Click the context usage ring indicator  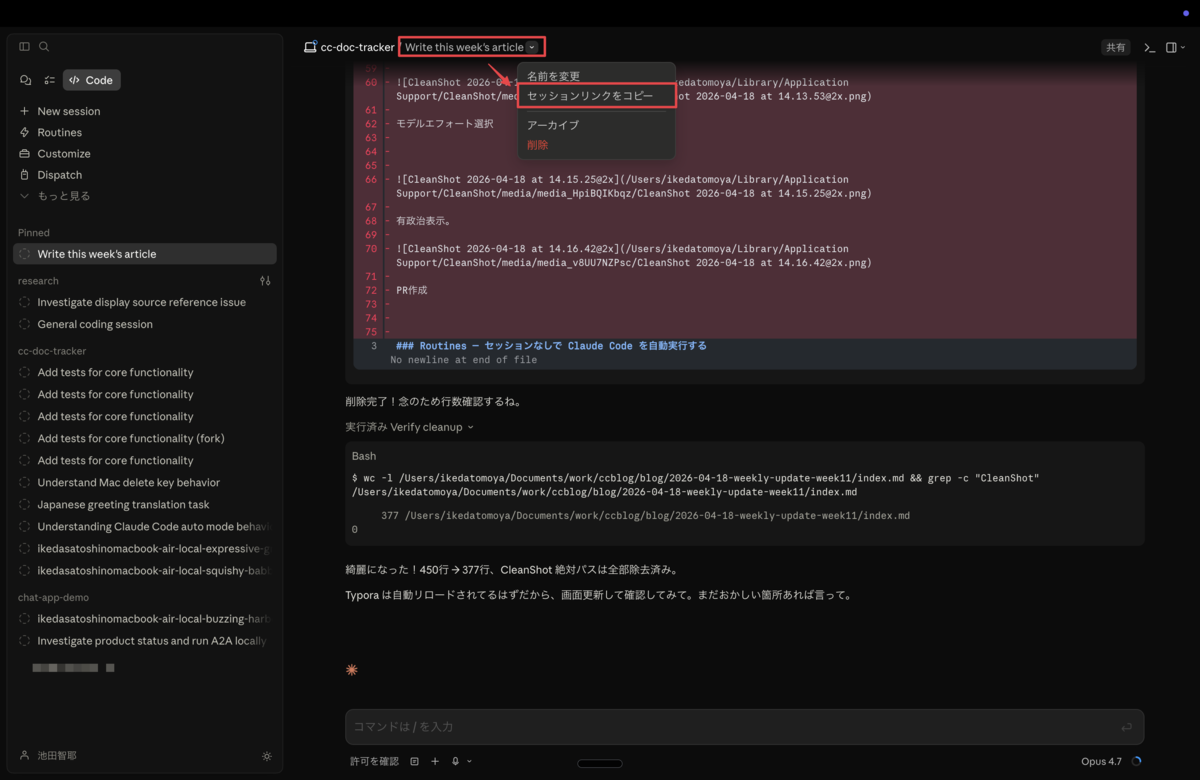(1135, 761)
